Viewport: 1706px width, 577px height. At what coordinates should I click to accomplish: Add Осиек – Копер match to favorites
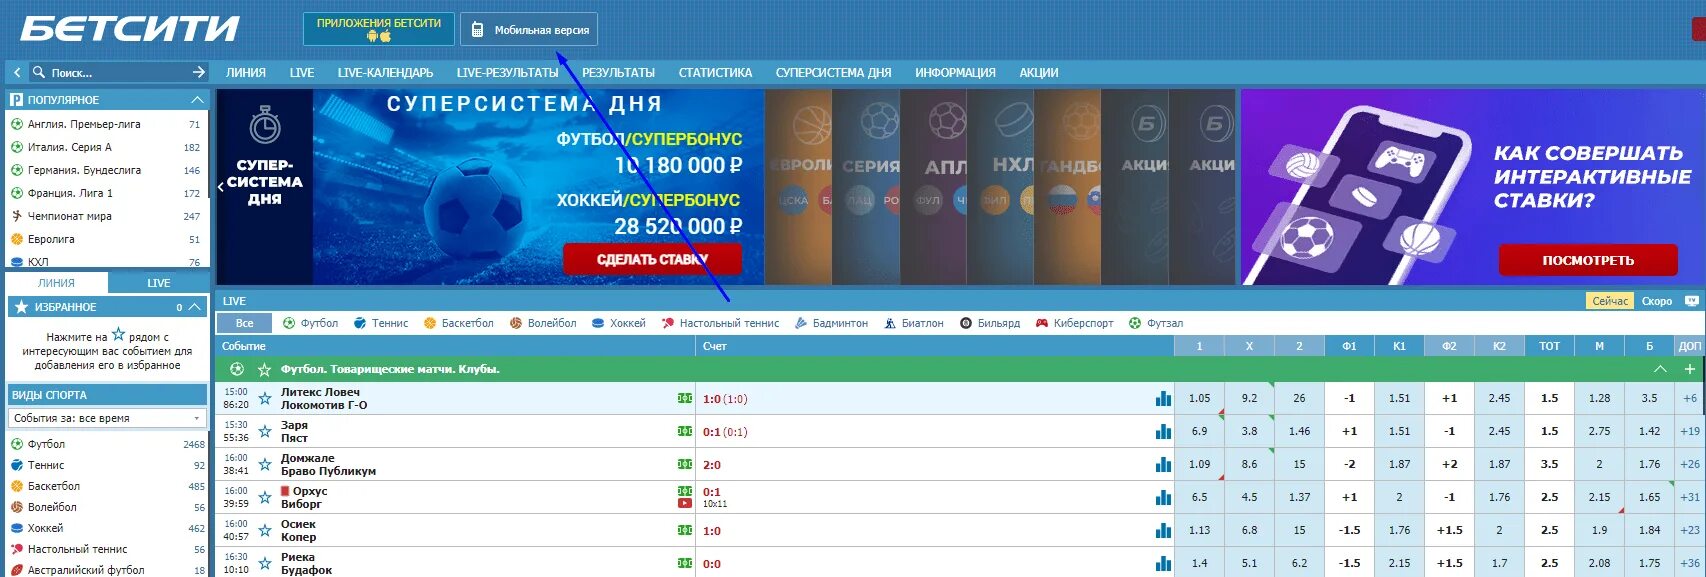click(264, 530)
